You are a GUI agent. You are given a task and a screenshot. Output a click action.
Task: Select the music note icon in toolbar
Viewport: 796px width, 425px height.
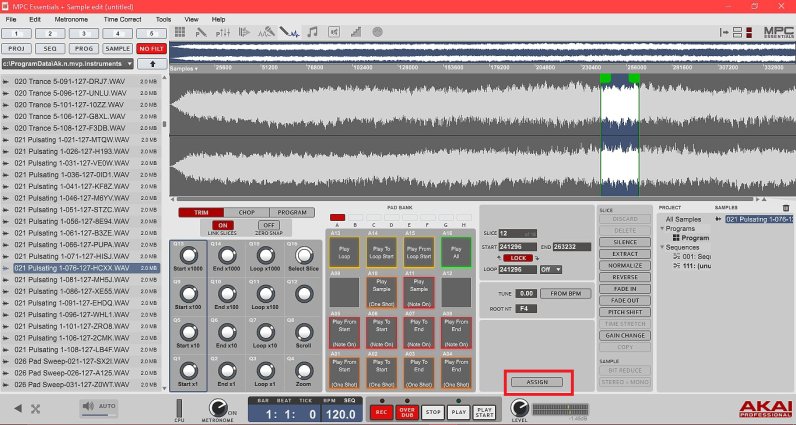point(312,32)
